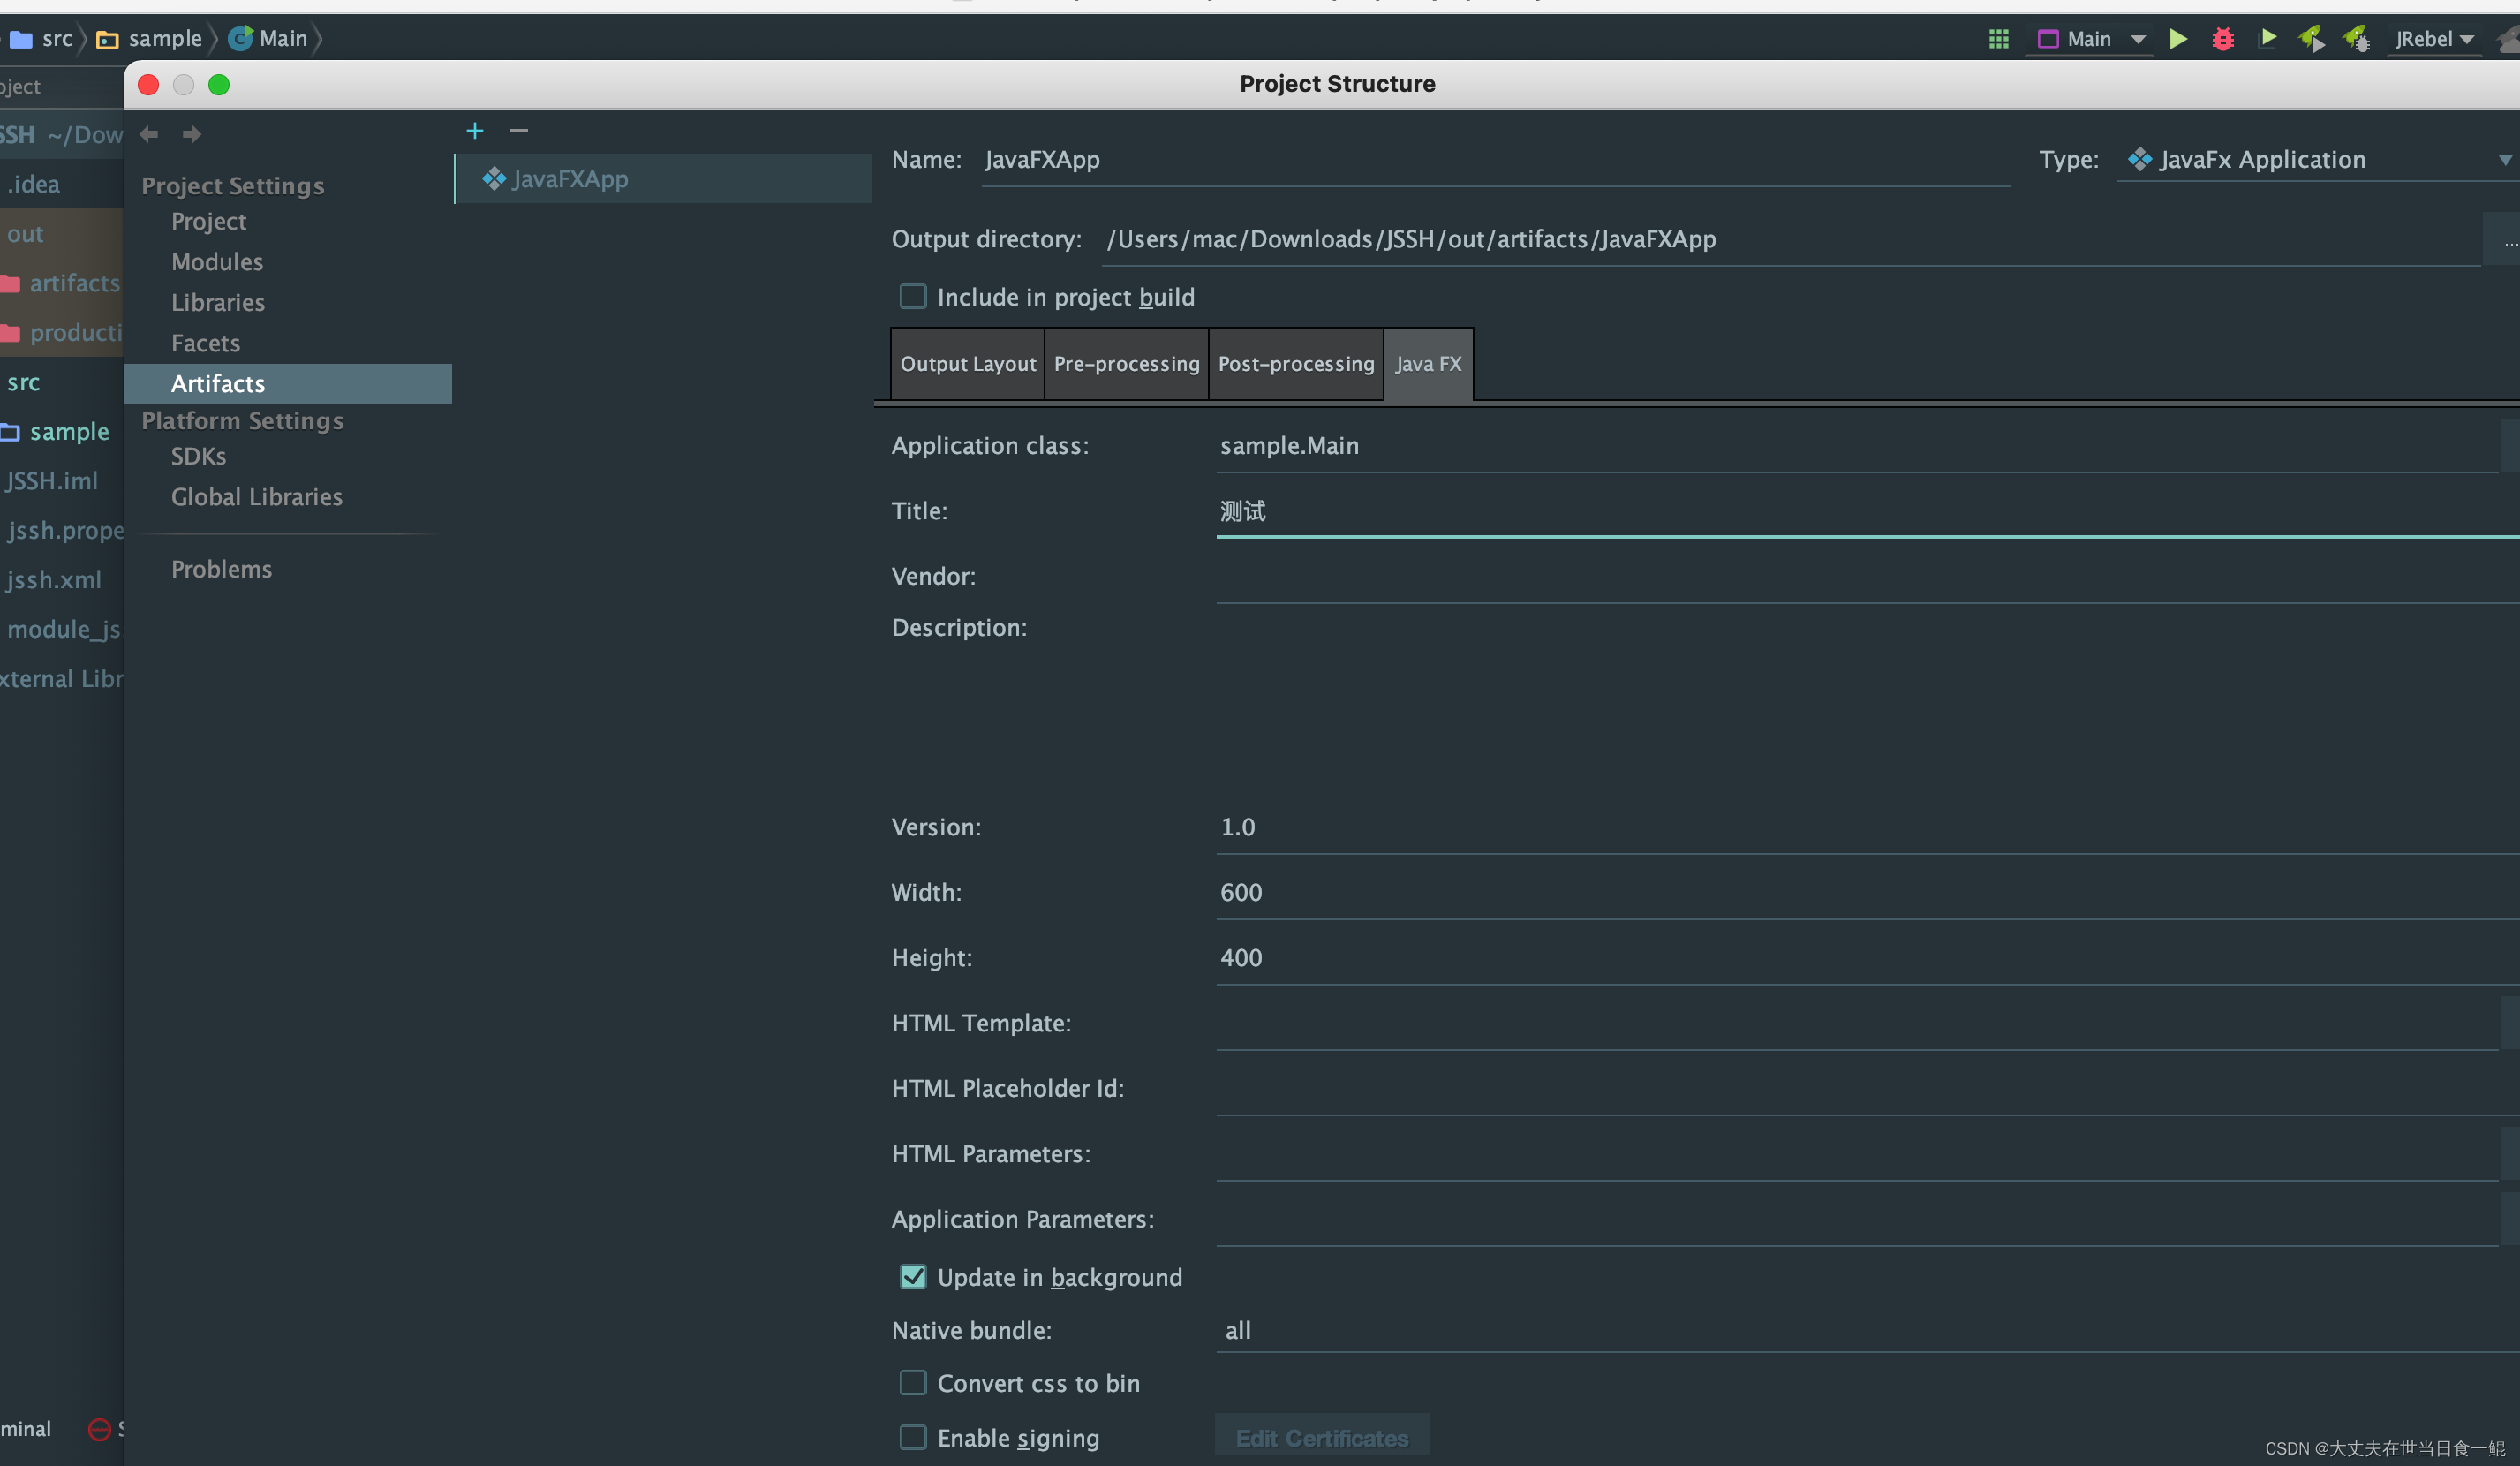Click the green Run button in toolbar
2520x1466 pixels.
(x=2177, y=39)
